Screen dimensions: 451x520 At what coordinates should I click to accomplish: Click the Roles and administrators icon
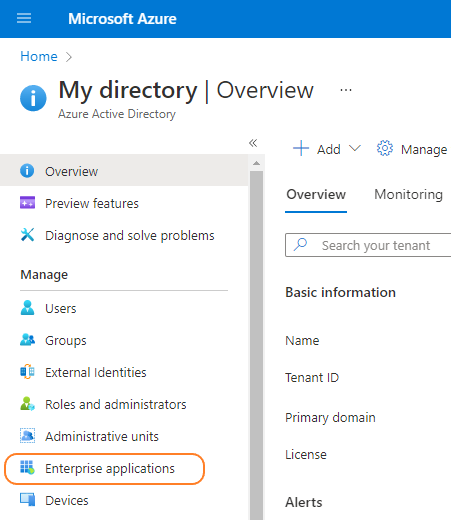(x=27, y=404)
